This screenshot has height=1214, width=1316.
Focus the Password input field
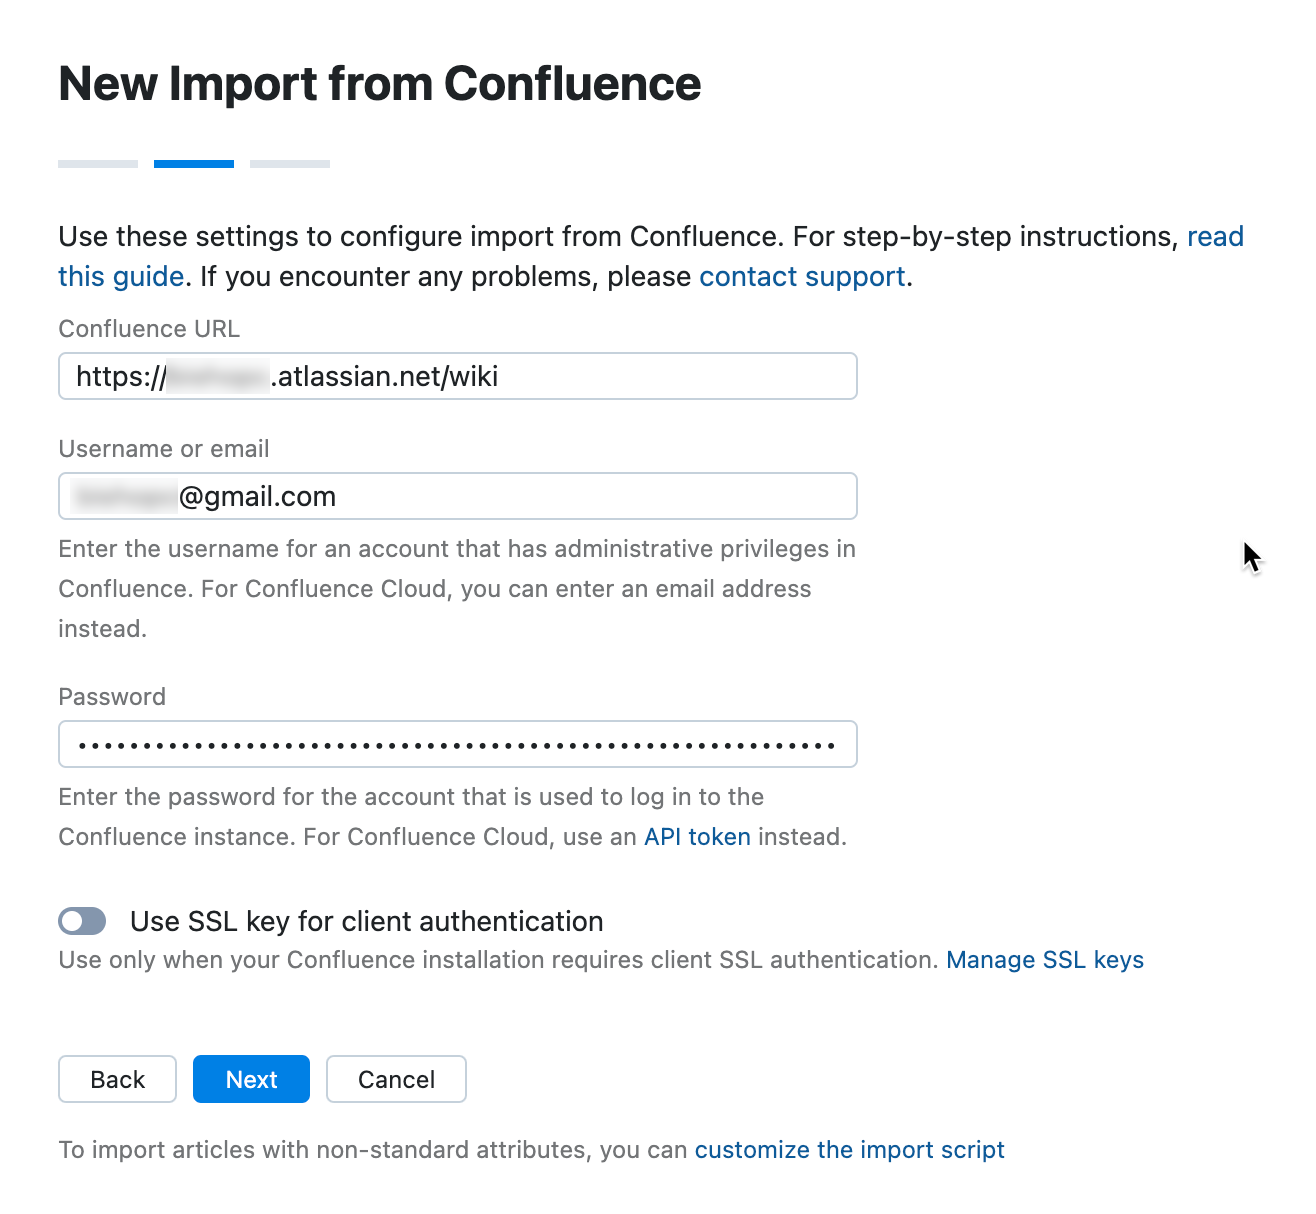pyautogui.click(x=457, y=745)
